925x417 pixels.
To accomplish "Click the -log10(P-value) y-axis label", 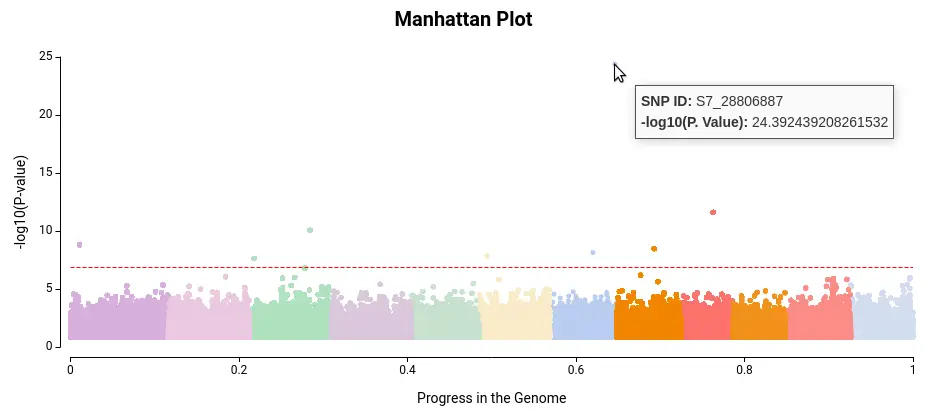I will coord(21,202).
